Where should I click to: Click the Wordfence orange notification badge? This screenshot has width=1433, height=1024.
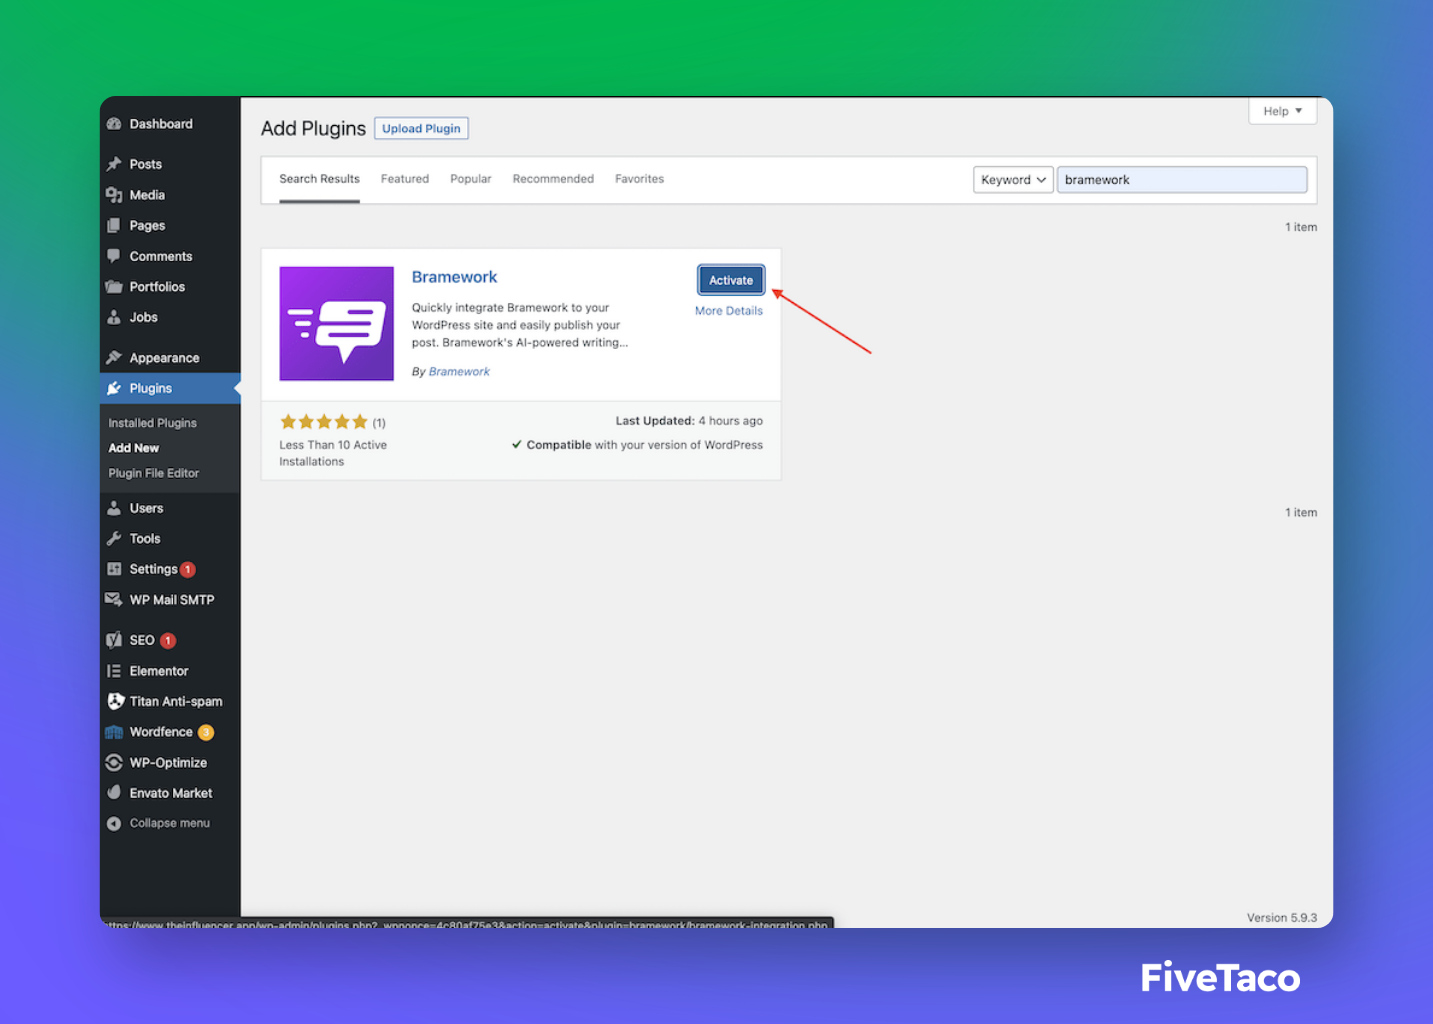[206, 733]
